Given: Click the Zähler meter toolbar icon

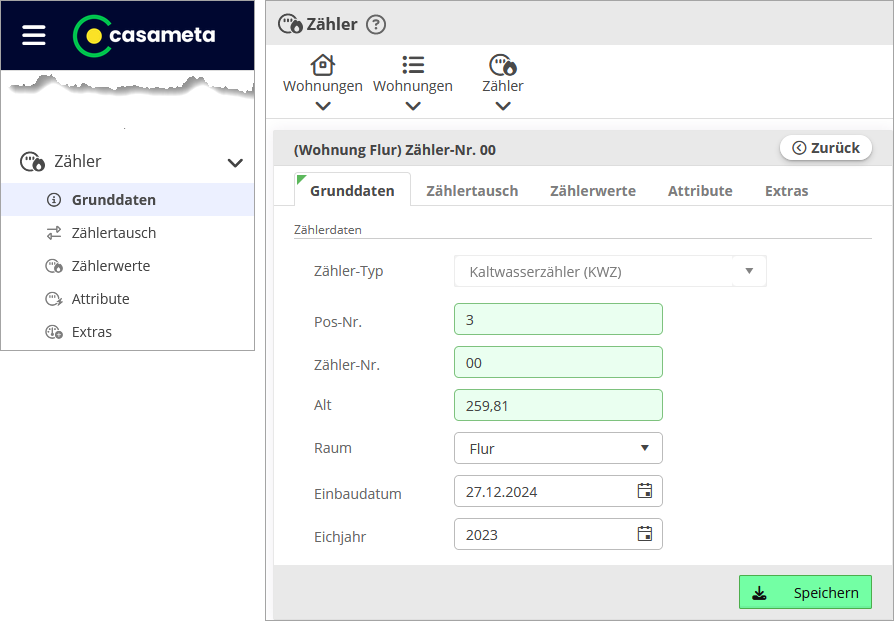Looking at the screenshot, I should 503,65.
